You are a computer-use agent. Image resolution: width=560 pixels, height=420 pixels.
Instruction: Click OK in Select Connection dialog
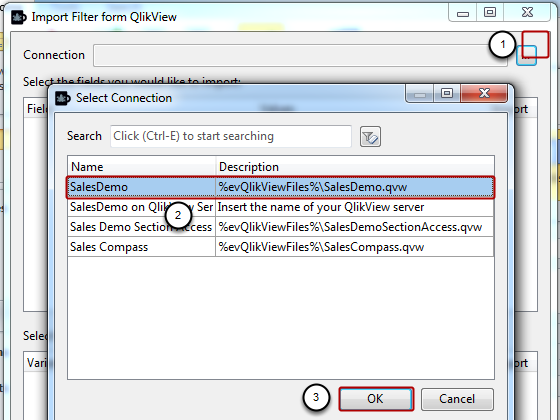(376, 399)
